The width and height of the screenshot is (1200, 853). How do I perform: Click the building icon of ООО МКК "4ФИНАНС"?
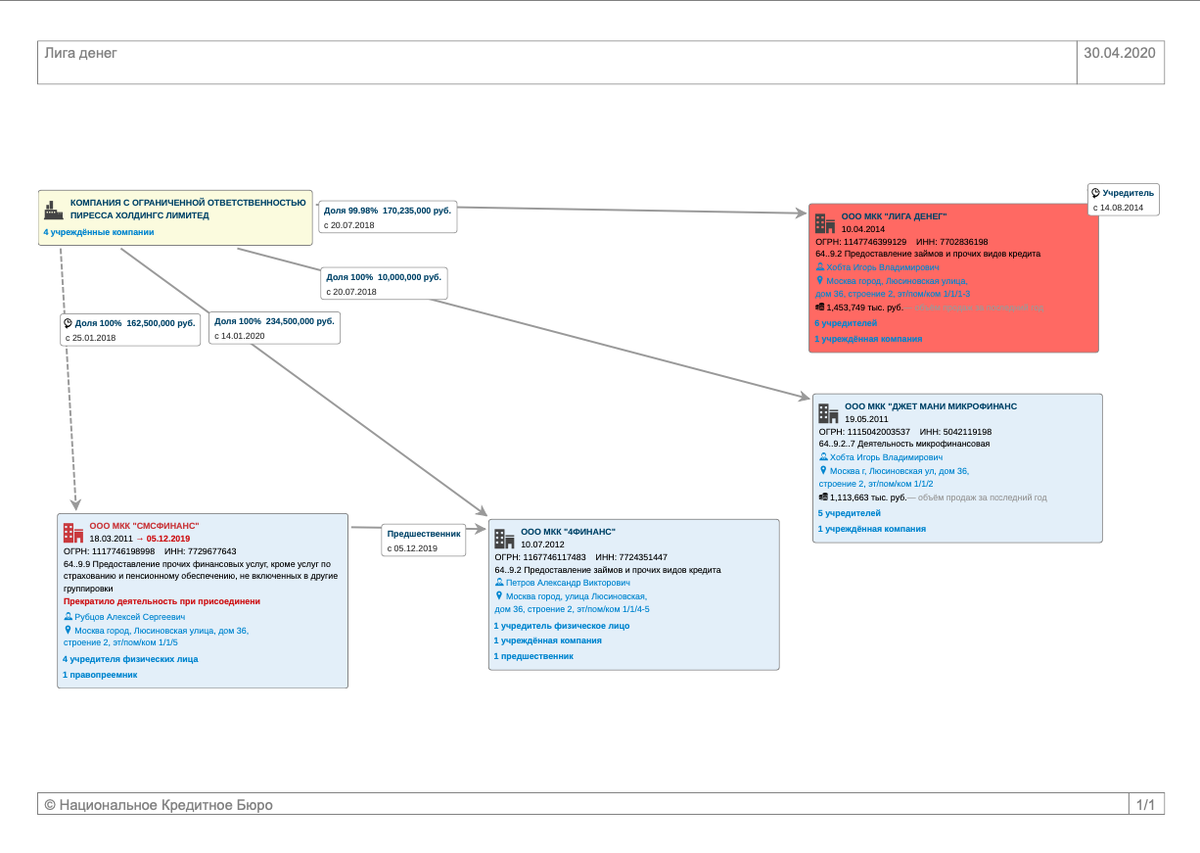pos(504,538)
